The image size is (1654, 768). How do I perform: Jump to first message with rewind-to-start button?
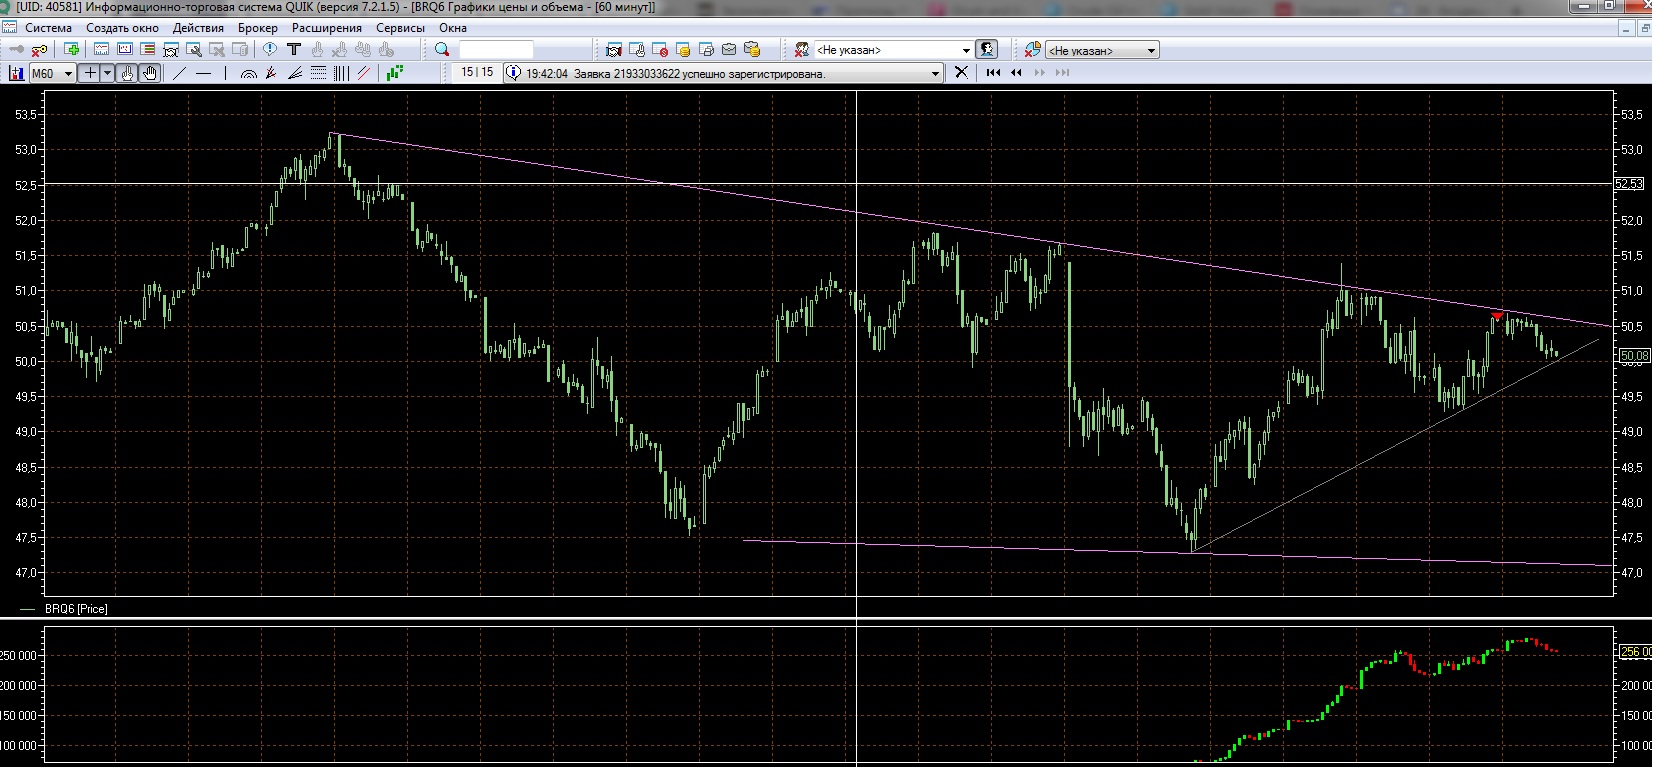(993, 72)
